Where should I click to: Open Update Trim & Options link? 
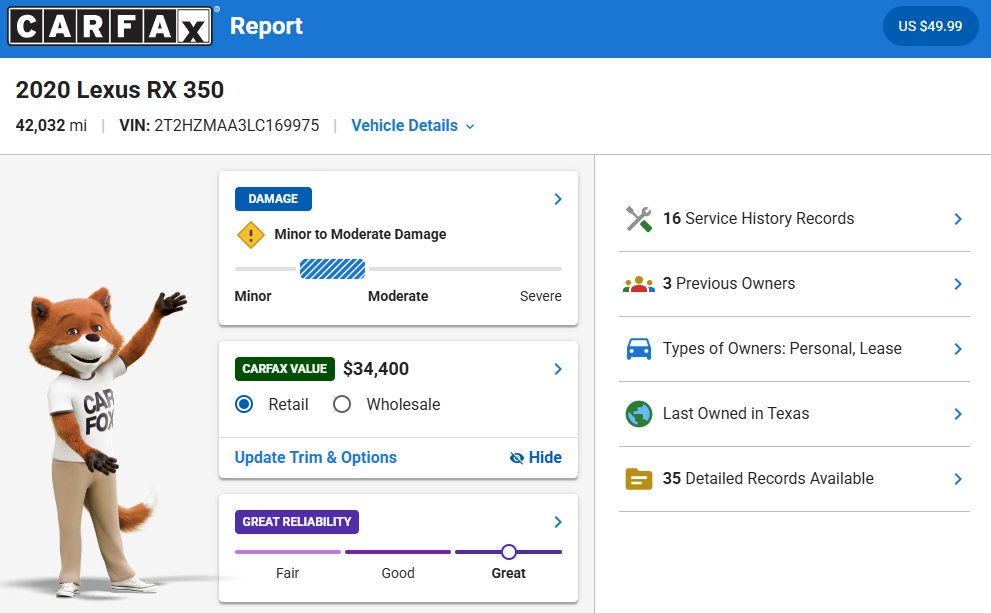(x=315, y=457)
